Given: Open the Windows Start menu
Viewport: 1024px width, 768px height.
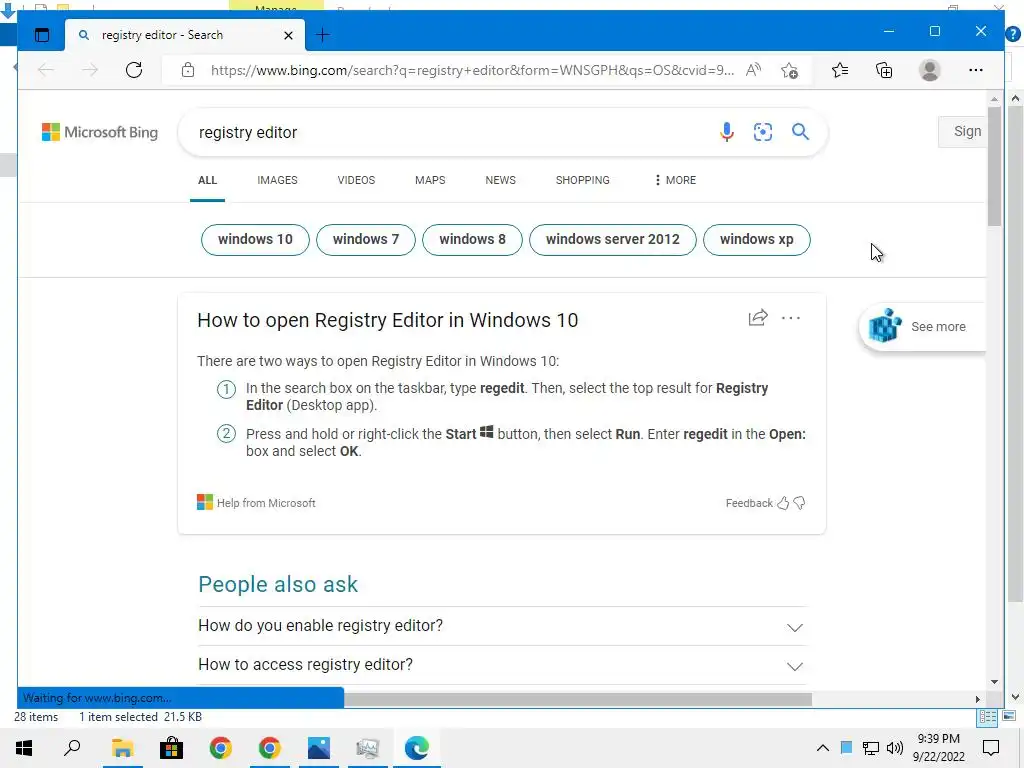Looking at the screenshot, I should tap(24, 748).
